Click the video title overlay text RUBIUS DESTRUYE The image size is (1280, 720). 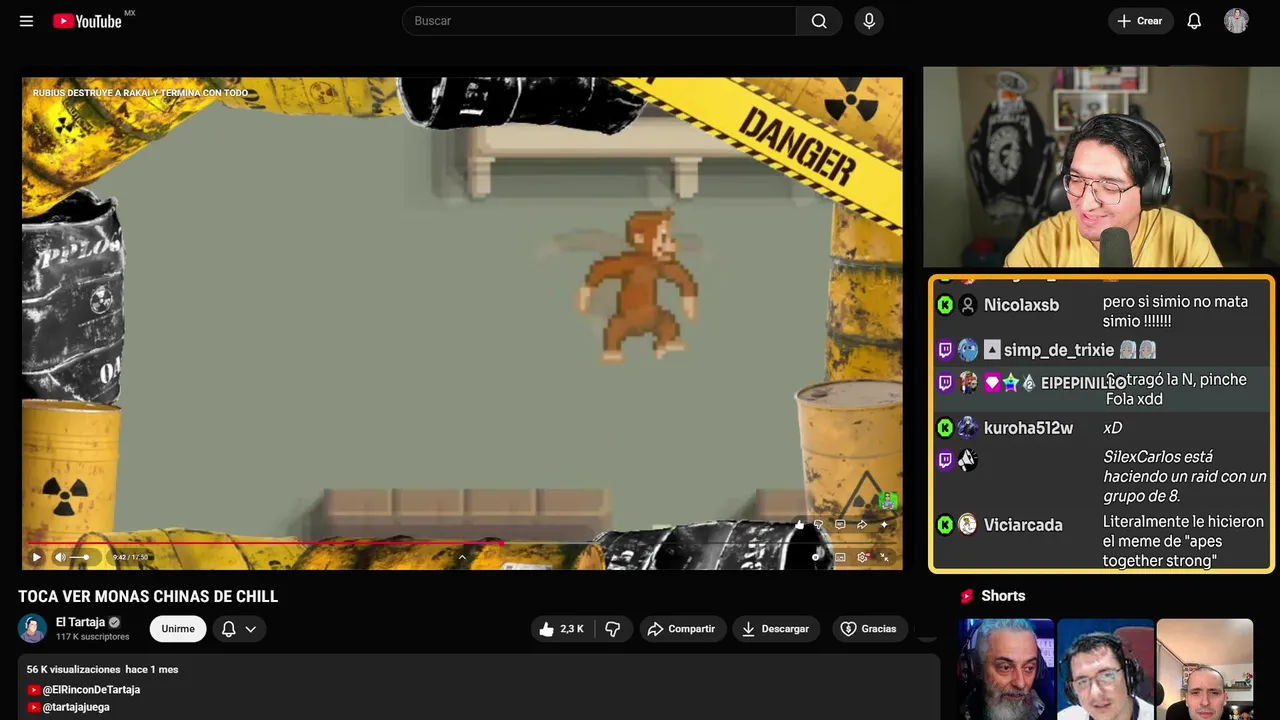(x=140, y=93)
